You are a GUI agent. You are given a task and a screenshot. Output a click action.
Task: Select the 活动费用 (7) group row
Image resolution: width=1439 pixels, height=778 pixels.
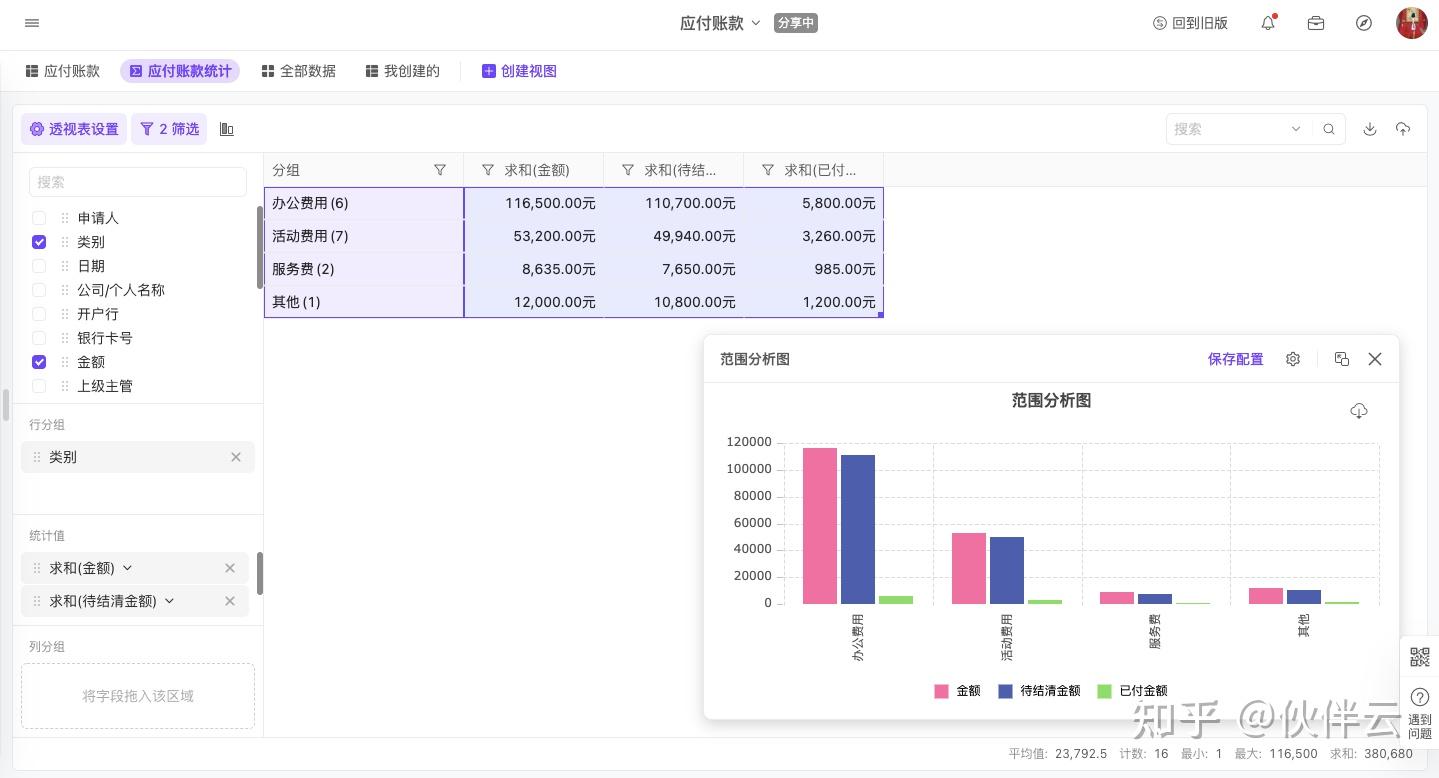(364, 236)
